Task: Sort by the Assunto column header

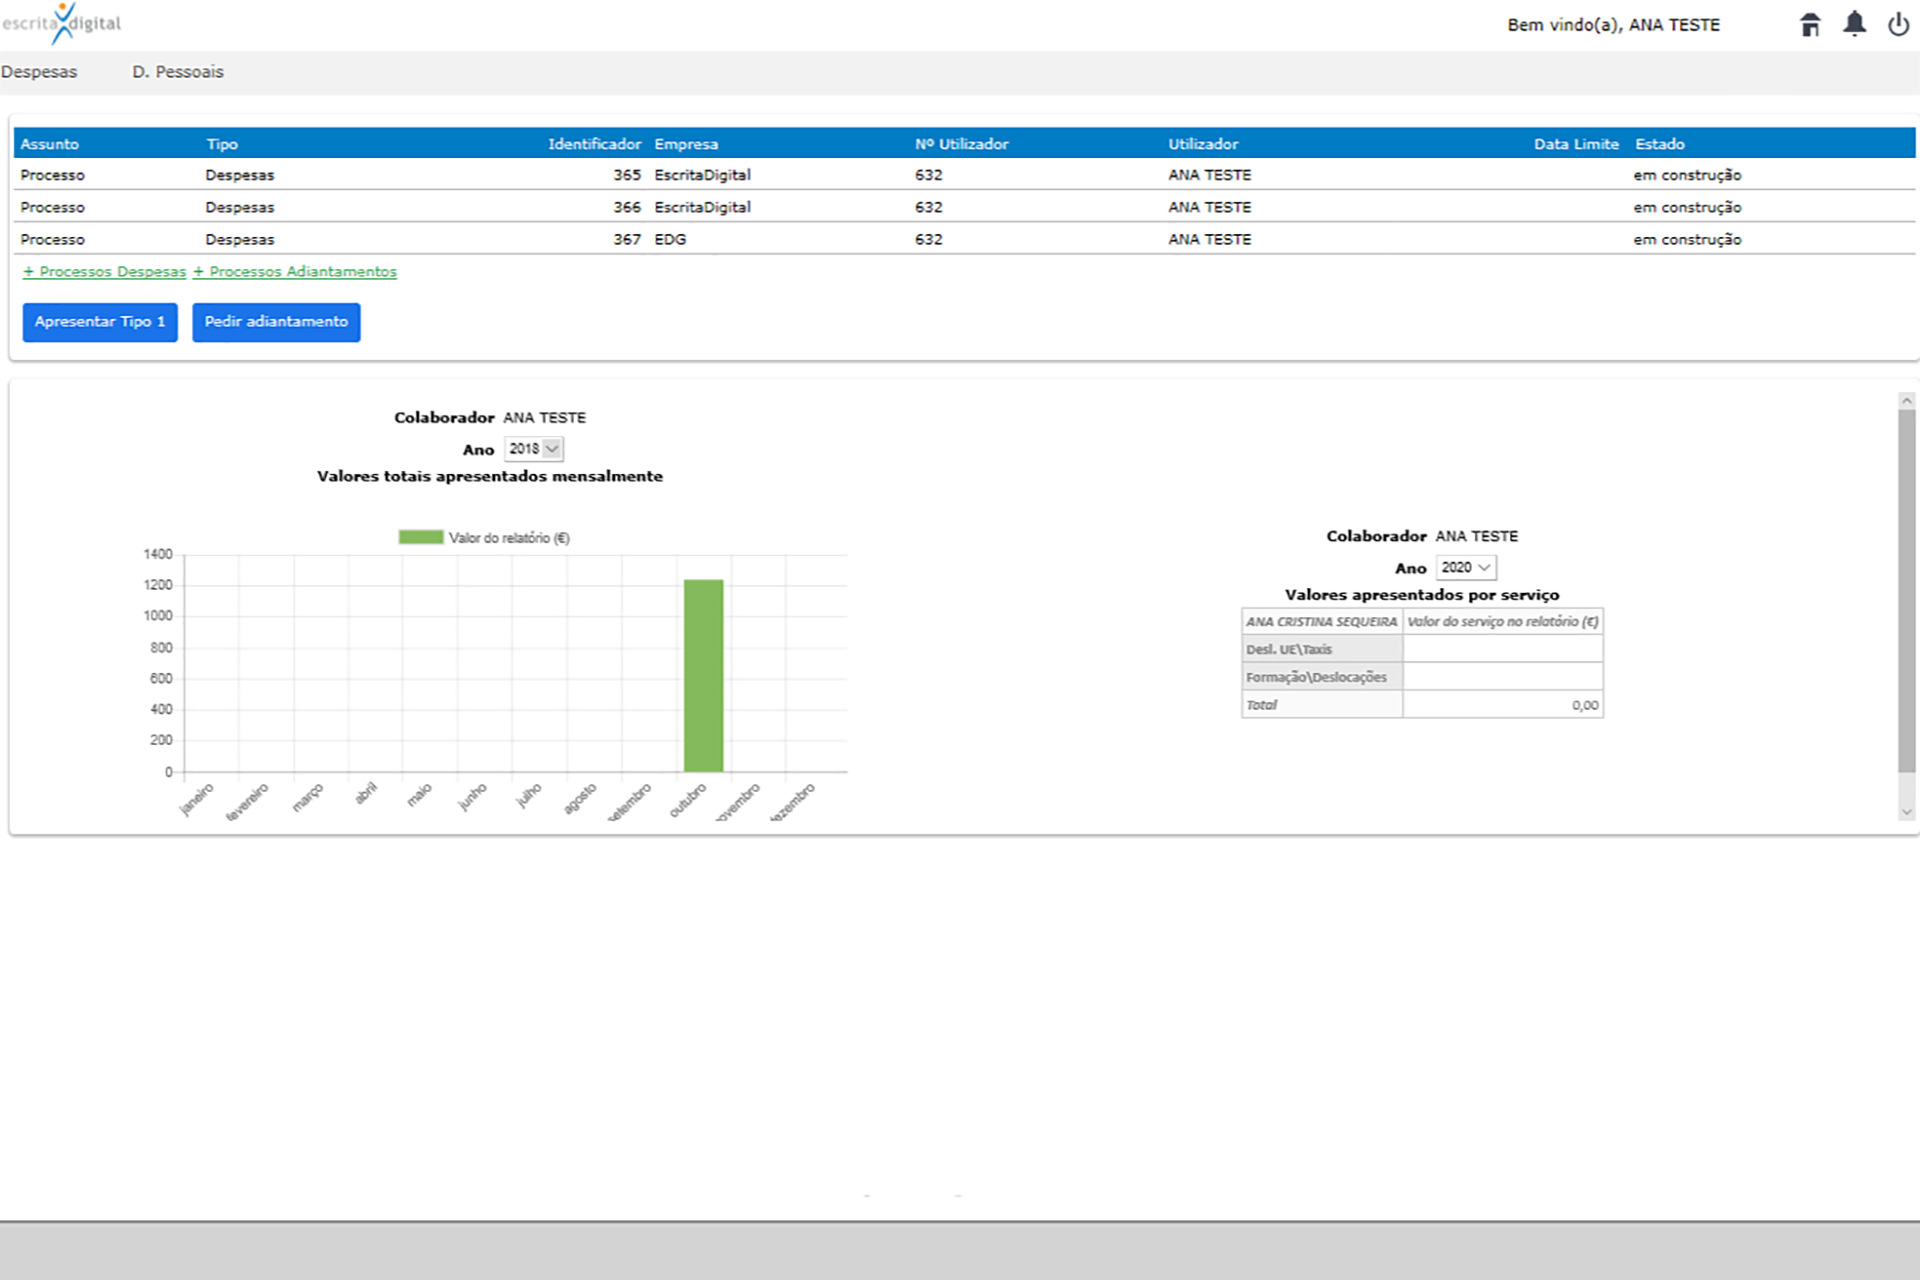Action: (x=50, y=144)
